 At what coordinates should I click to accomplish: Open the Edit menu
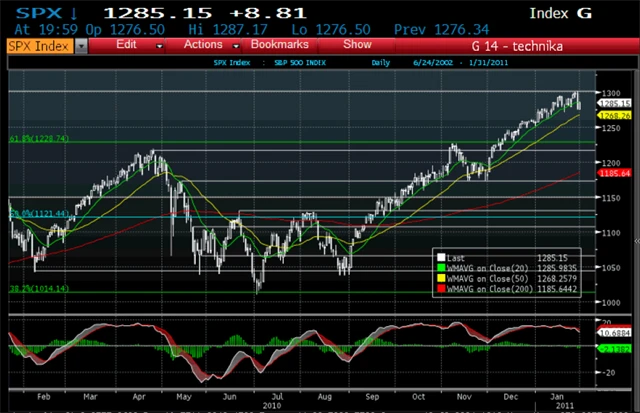[126, 44]
